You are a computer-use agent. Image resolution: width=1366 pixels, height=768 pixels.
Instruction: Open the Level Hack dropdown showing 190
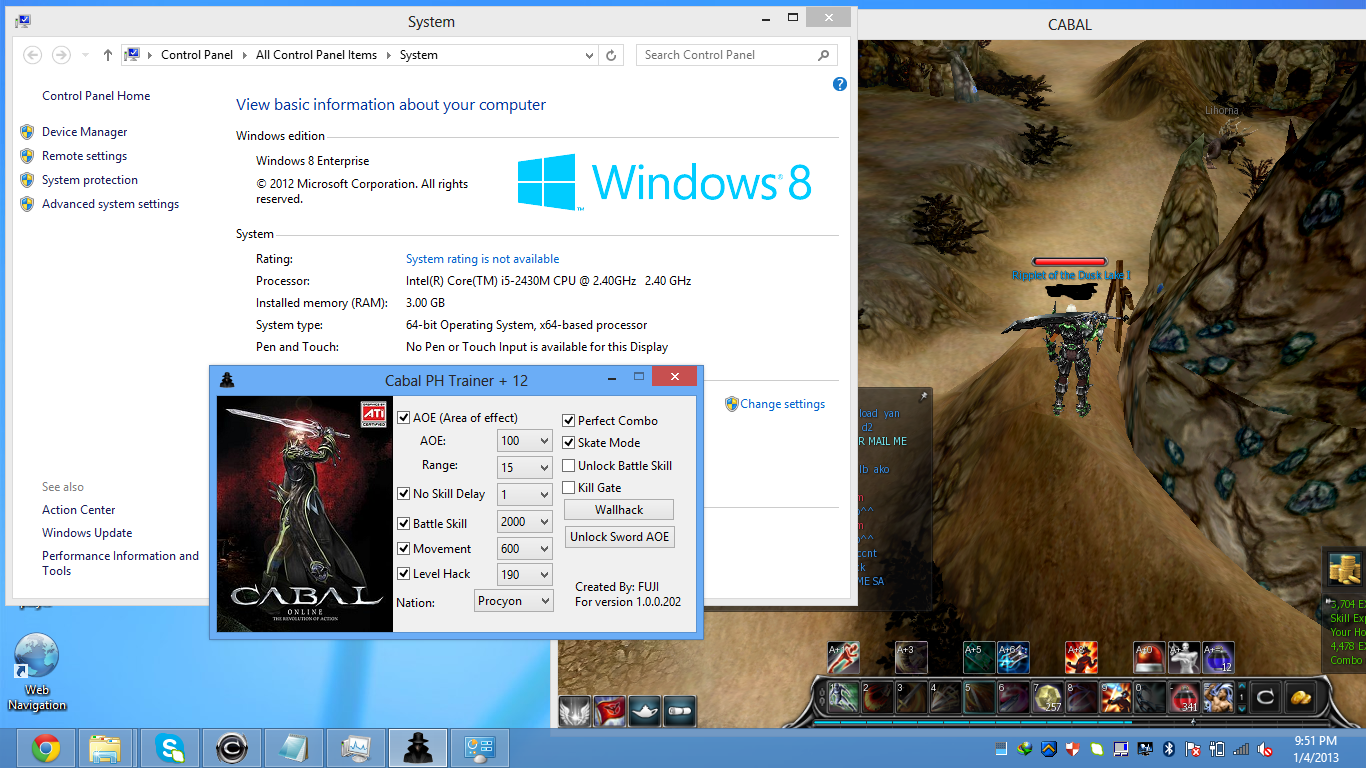click(x=525, y=575)
